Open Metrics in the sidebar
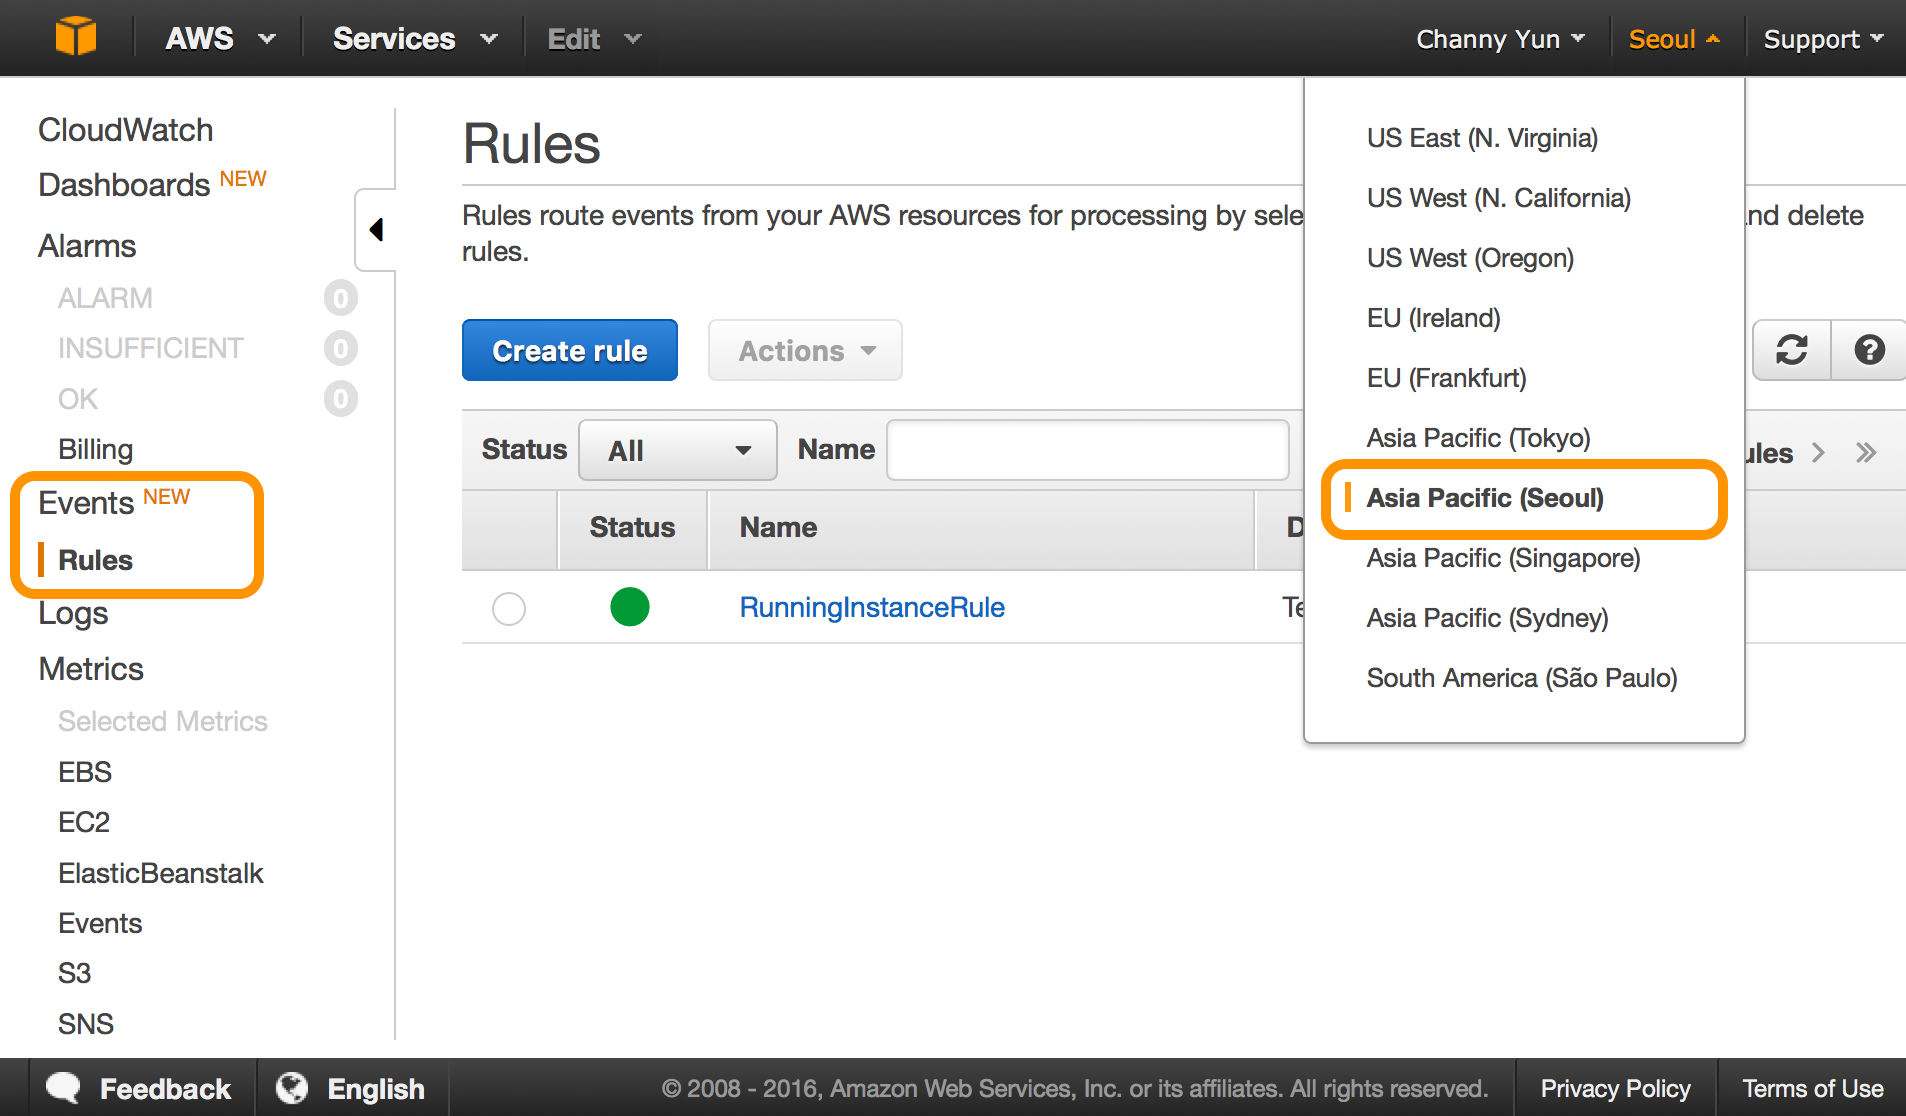The height and width of the screenshot is (1116, 1906). coord(91,669)
